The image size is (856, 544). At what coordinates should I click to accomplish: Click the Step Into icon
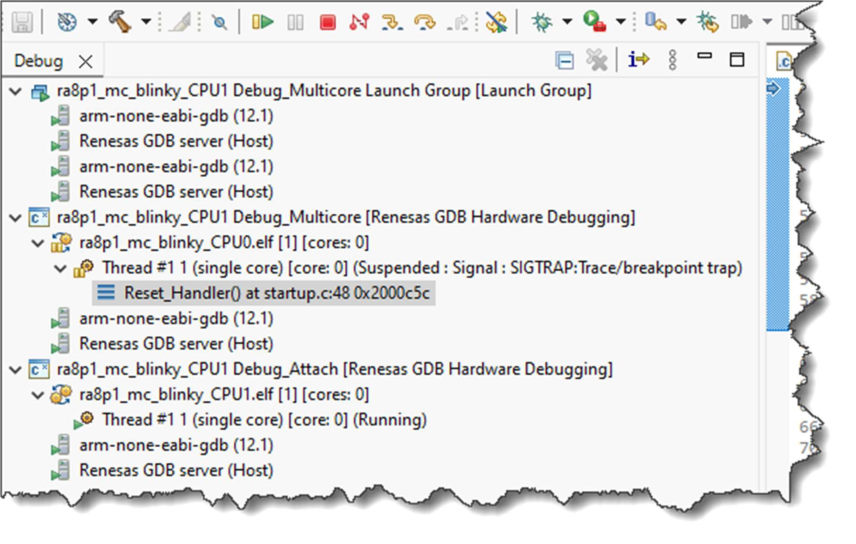point(392,22)
